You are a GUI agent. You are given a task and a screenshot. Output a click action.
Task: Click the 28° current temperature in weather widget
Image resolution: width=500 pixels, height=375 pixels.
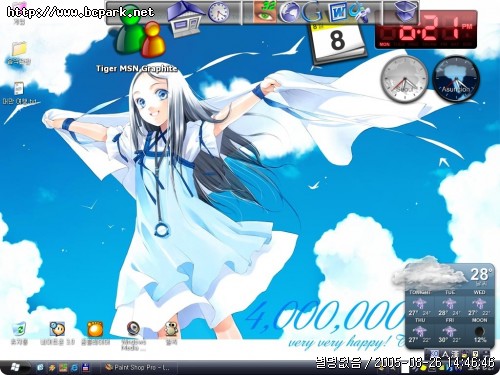click(481, 275)
